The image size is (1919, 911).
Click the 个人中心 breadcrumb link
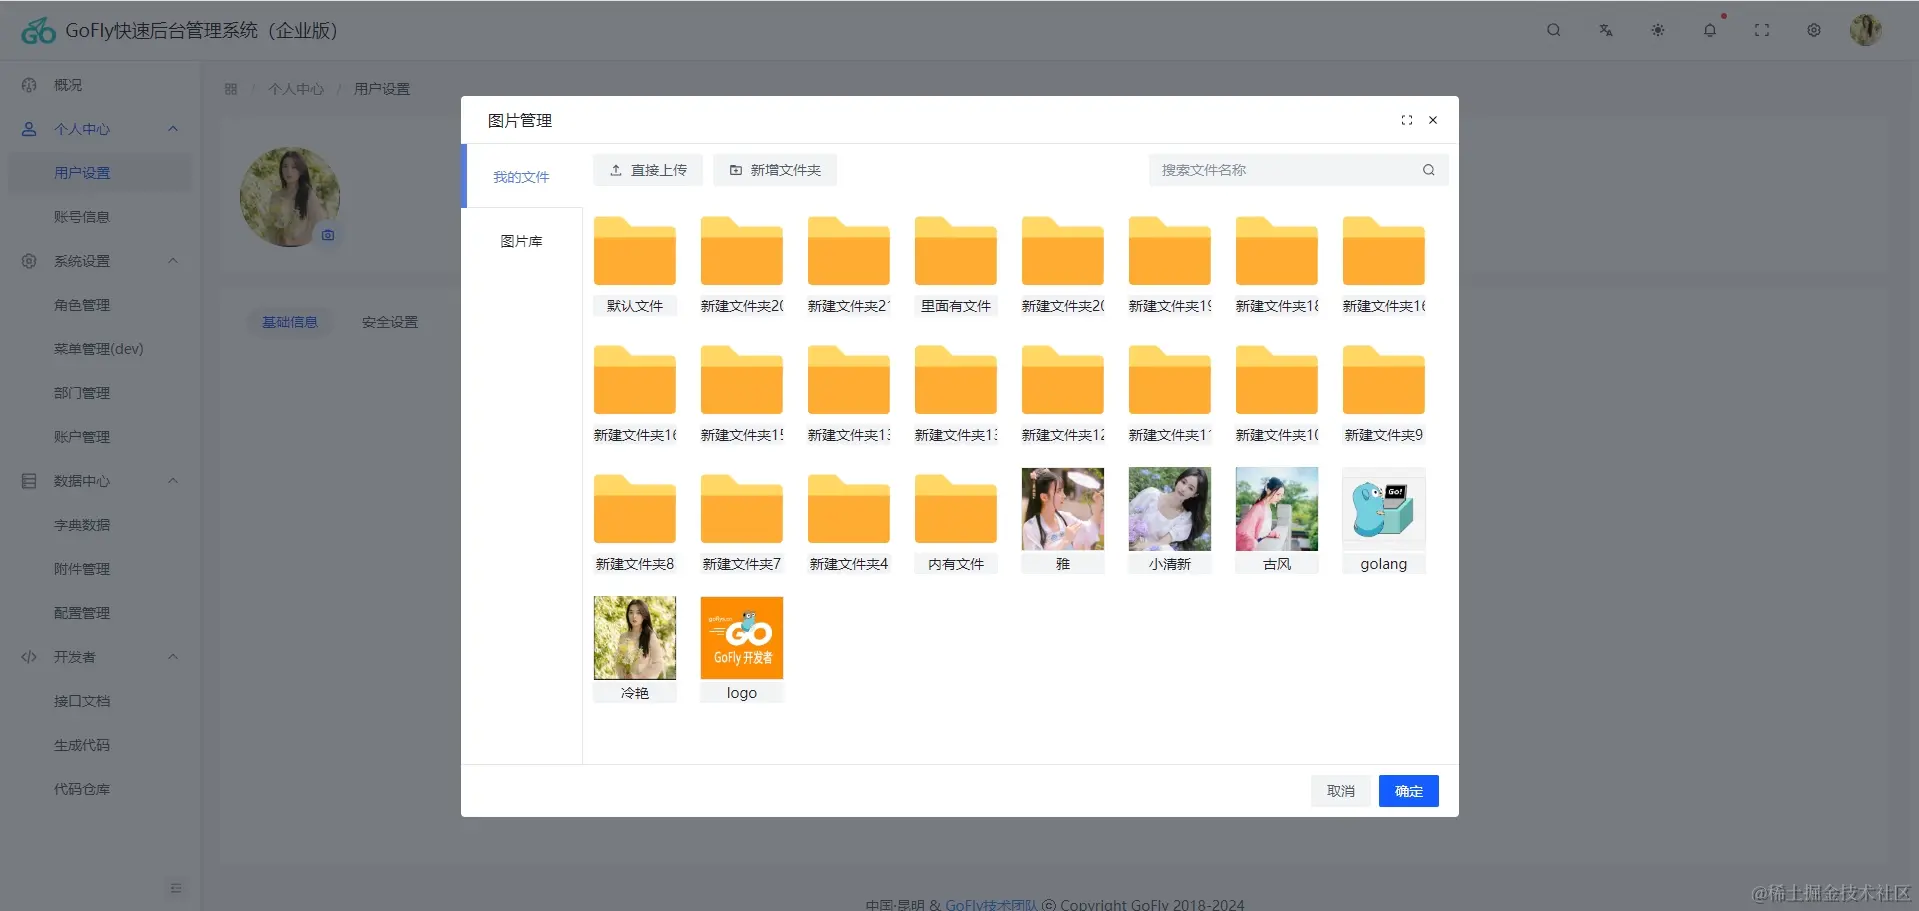296,89
